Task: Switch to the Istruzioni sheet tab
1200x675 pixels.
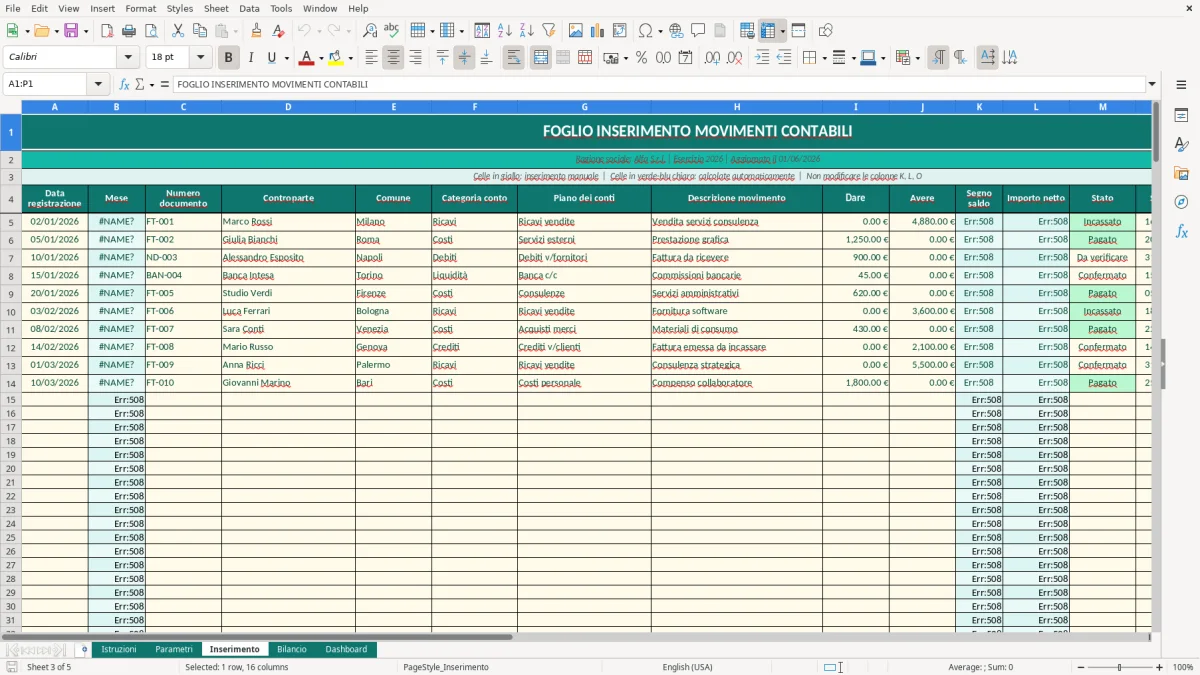Action: [x=119, y=649]
